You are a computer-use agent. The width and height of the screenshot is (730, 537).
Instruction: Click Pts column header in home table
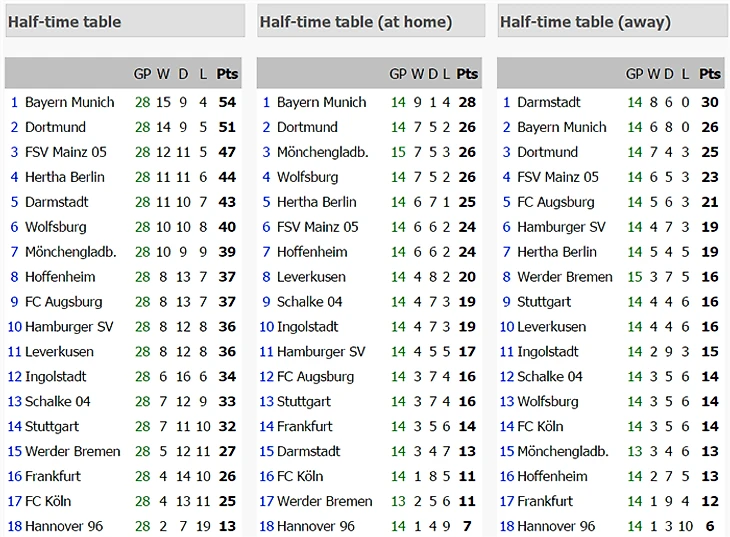coord(467,74)
